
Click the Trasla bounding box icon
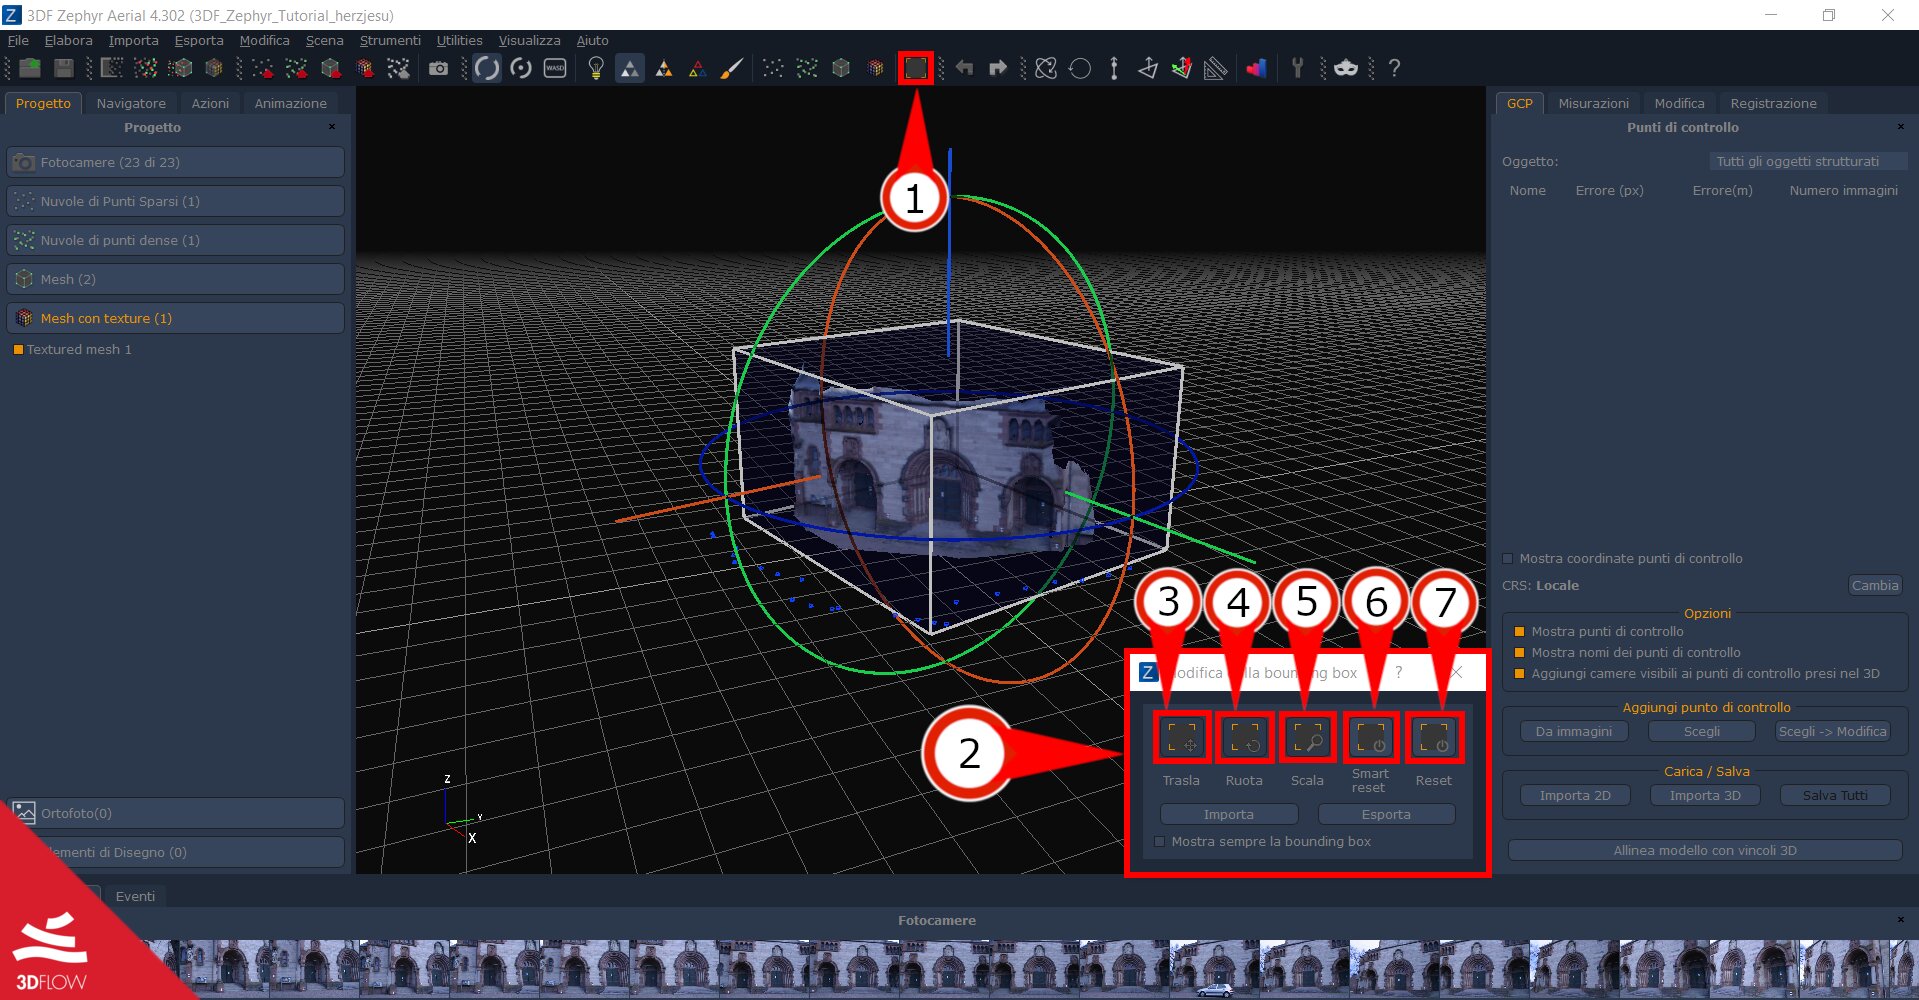click(x=1181, y=737)
